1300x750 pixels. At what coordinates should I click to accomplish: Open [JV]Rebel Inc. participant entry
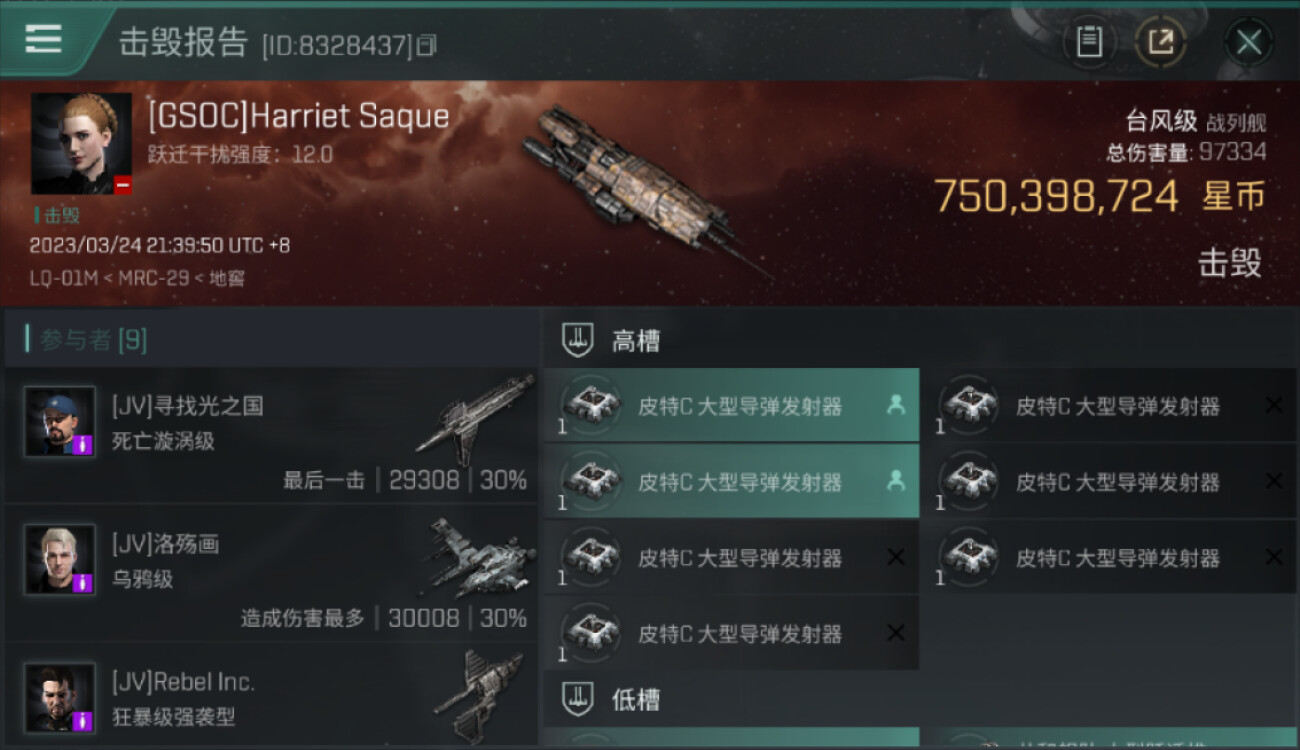pyautogui.click(x=272, y=696)
